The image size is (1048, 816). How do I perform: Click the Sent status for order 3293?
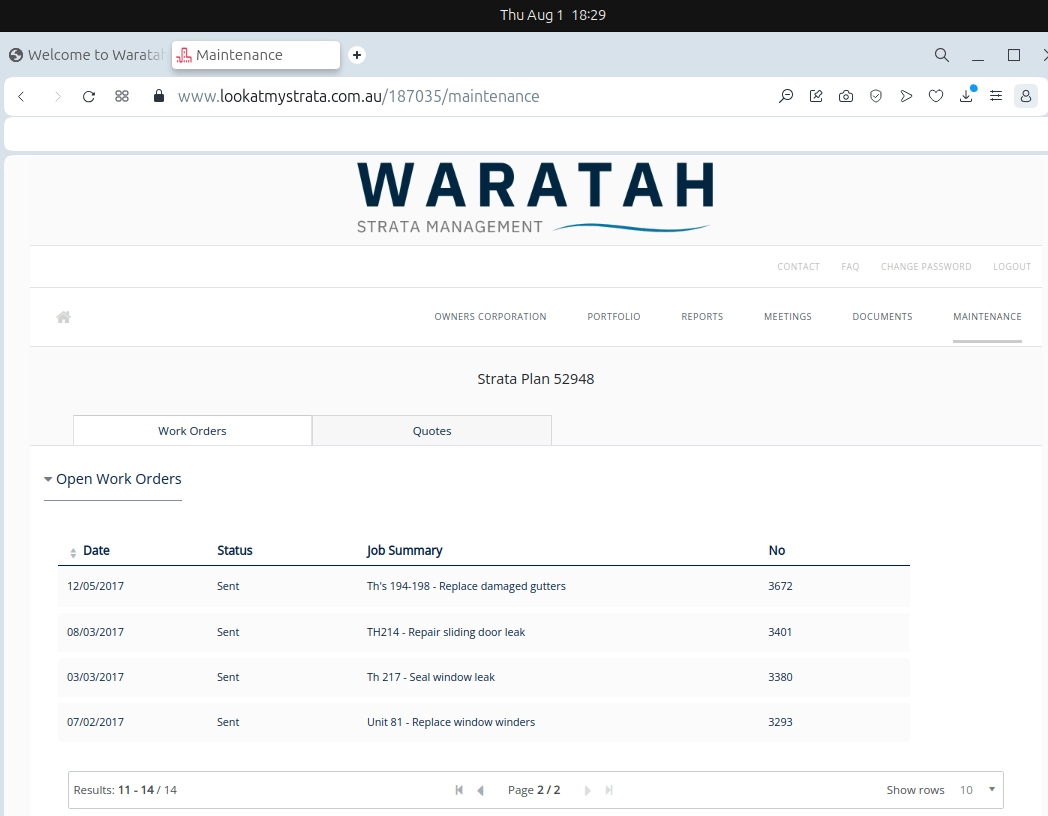tap(228, 722)
